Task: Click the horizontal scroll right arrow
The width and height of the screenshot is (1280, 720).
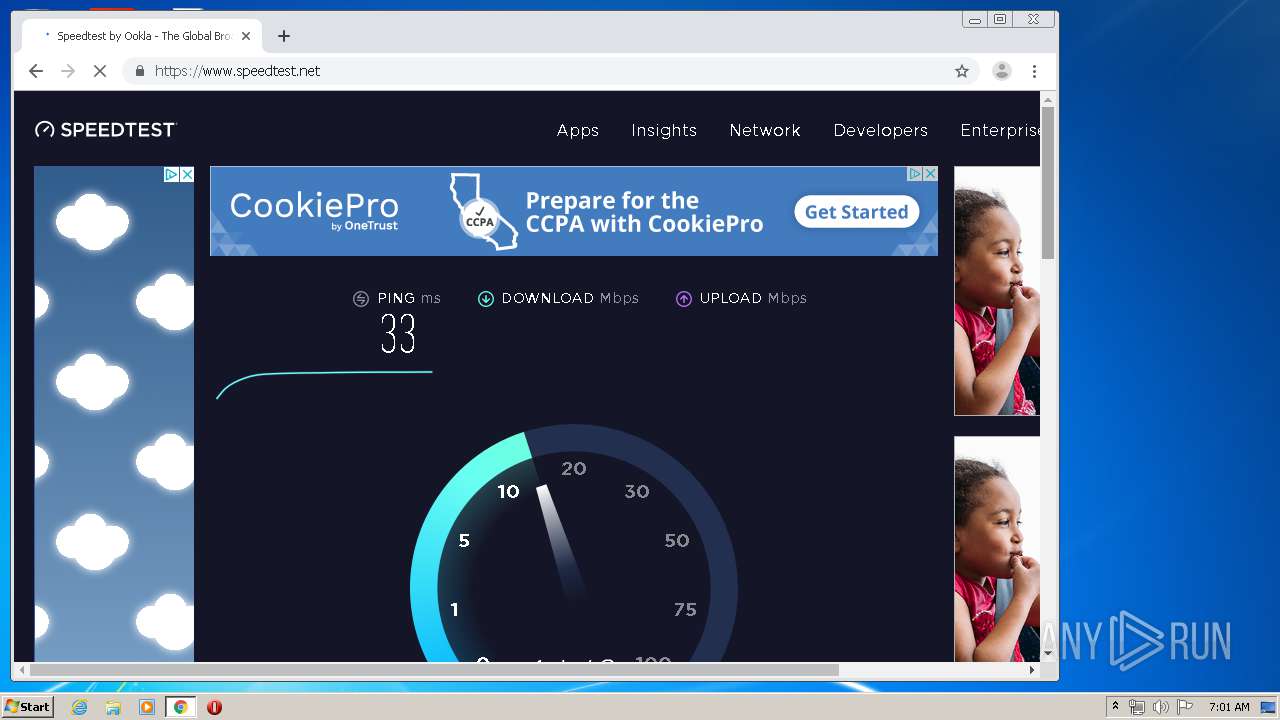Action: pyautogui.click(x=1032, y=670)
